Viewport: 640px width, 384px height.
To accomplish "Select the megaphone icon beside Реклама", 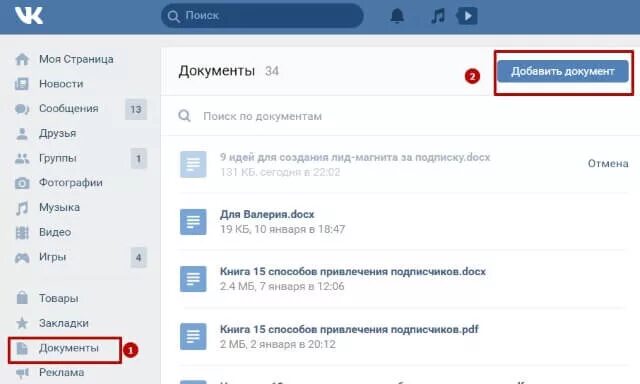I will [x=22, y=373].
